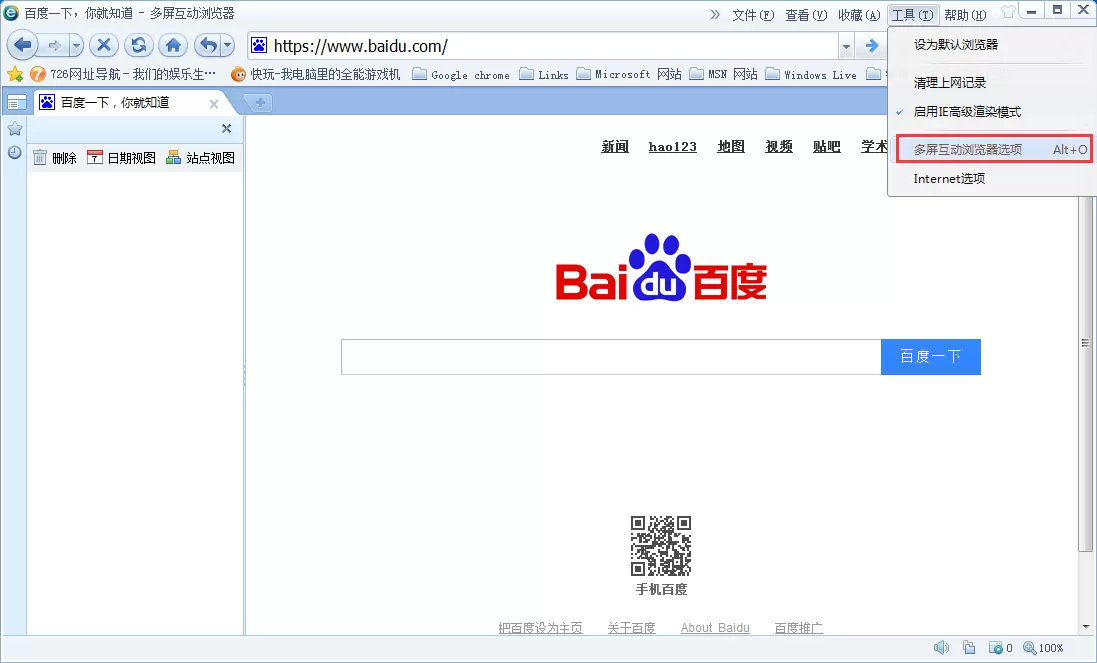Viewport: 1097px width, 663px height.
Task: Go to homepage with the Home icon
Action: (x=174, y=46)
